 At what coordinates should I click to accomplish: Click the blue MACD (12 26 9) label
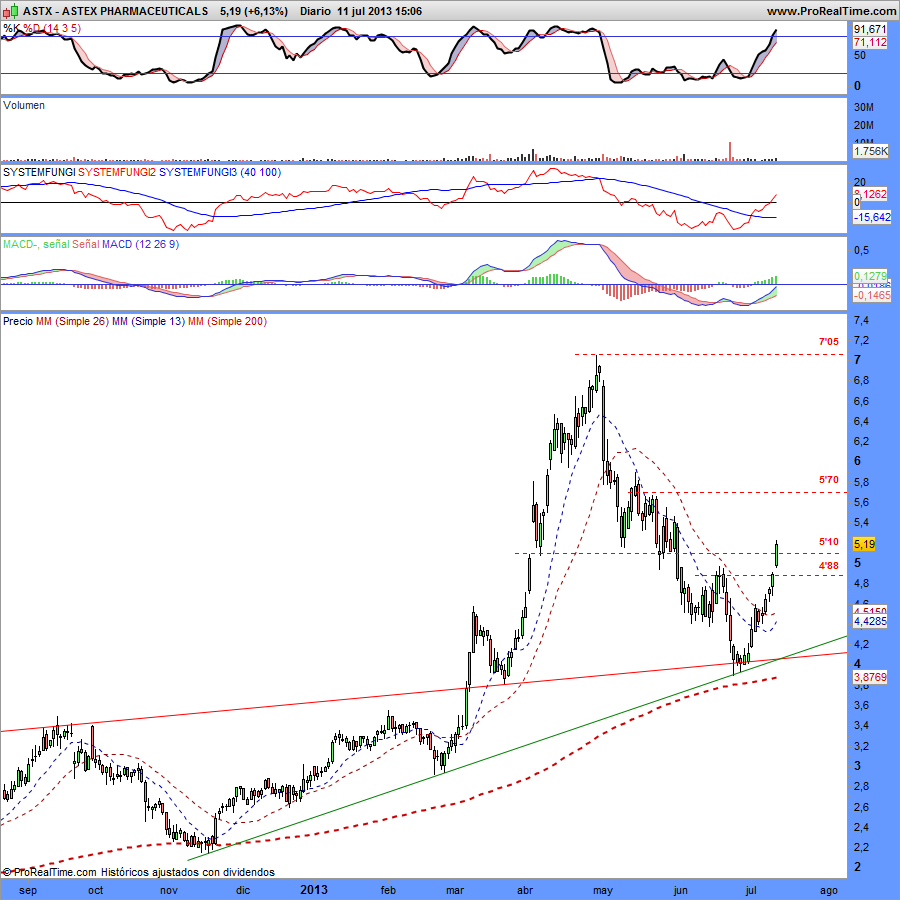click(141, 245)
